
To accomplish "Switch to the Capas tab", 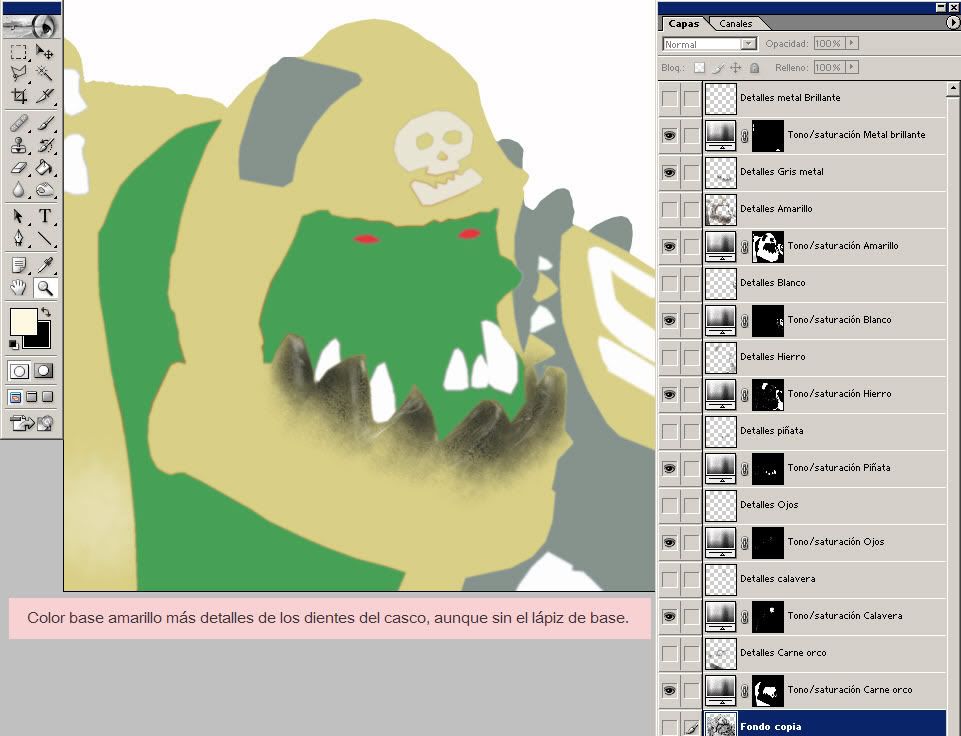I will 683,24.
